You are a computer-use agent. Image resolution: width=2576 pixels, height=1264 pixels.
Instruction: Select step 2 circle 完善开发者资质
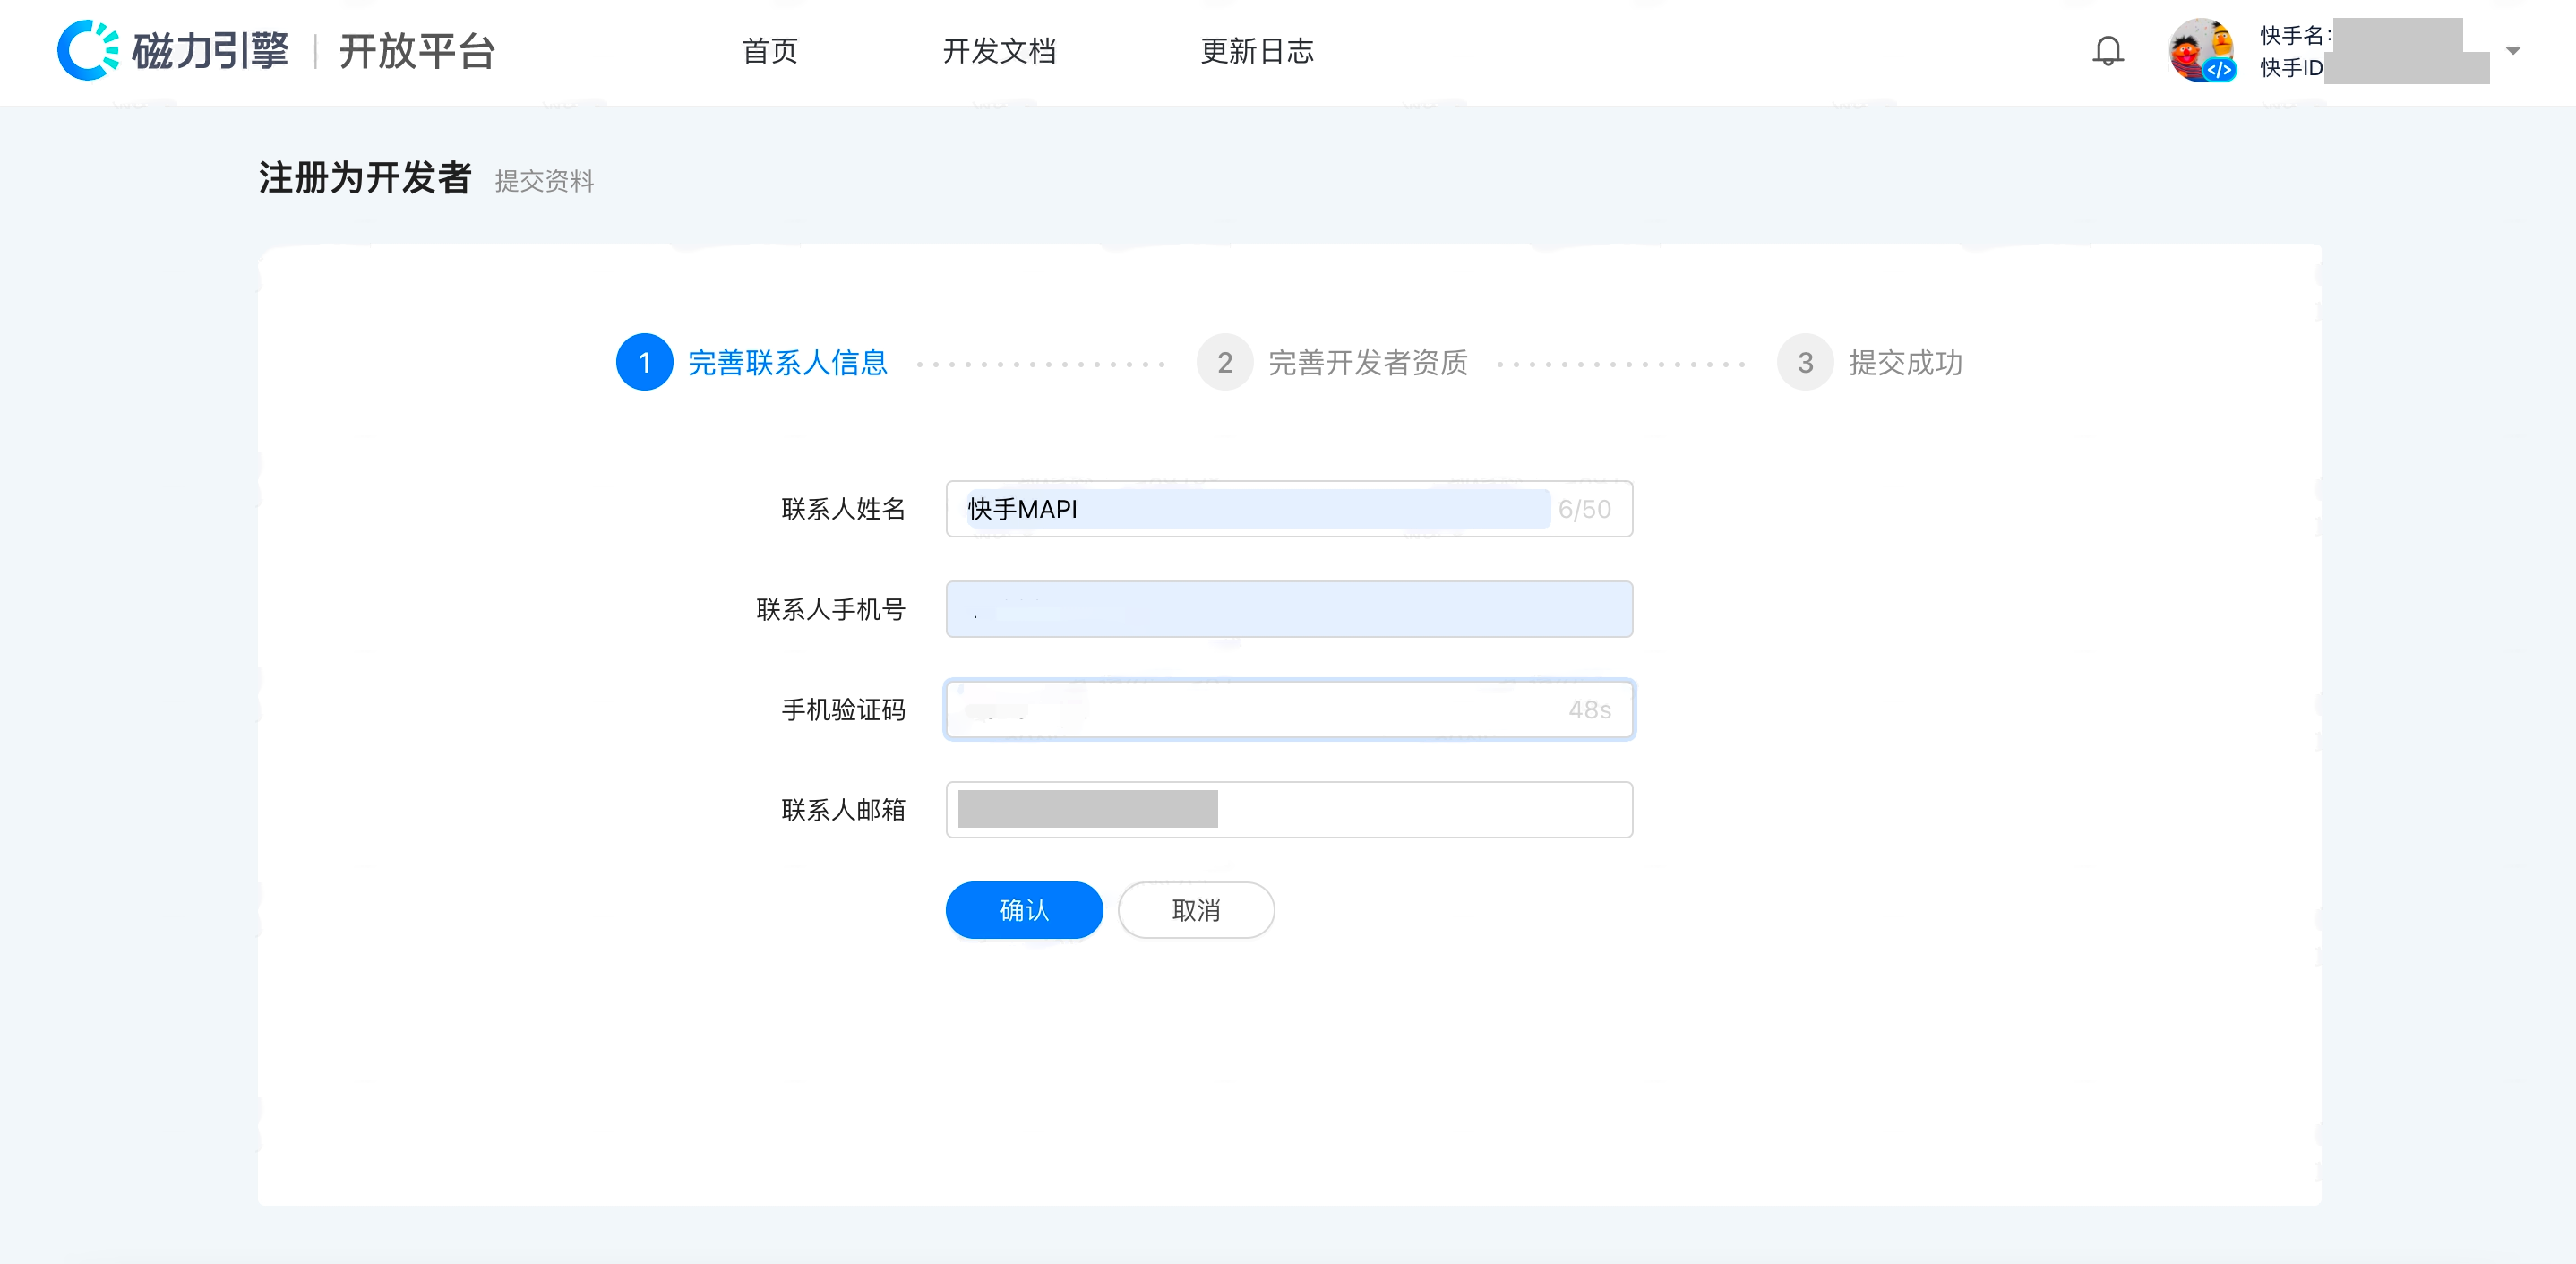[1225, 362]
